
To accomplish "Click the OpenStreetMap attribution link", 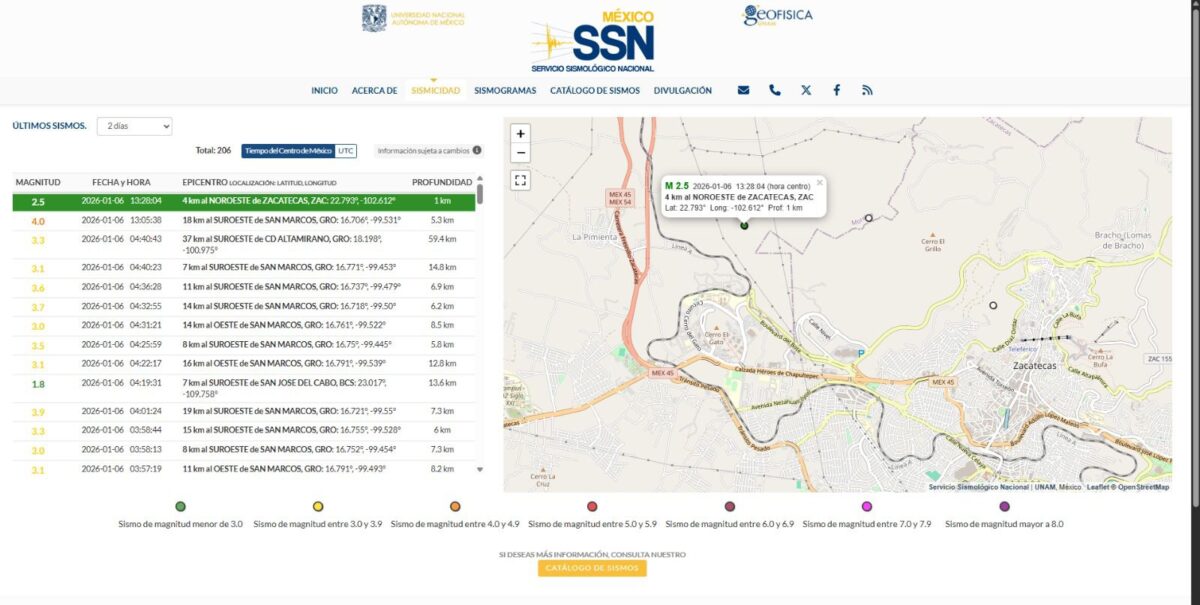I will click(x=1144, y=487).
